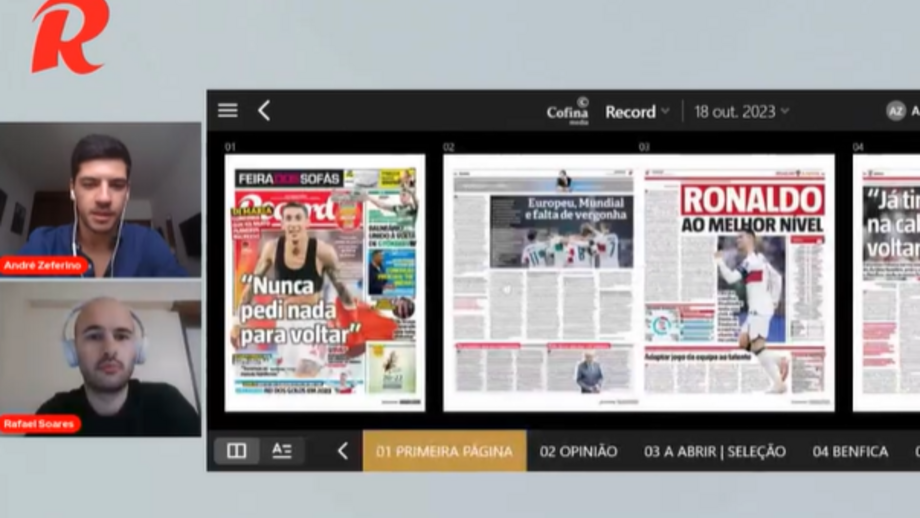Open the Record publication dropdown
920x518 pixels.
click(x=637, y=111)
